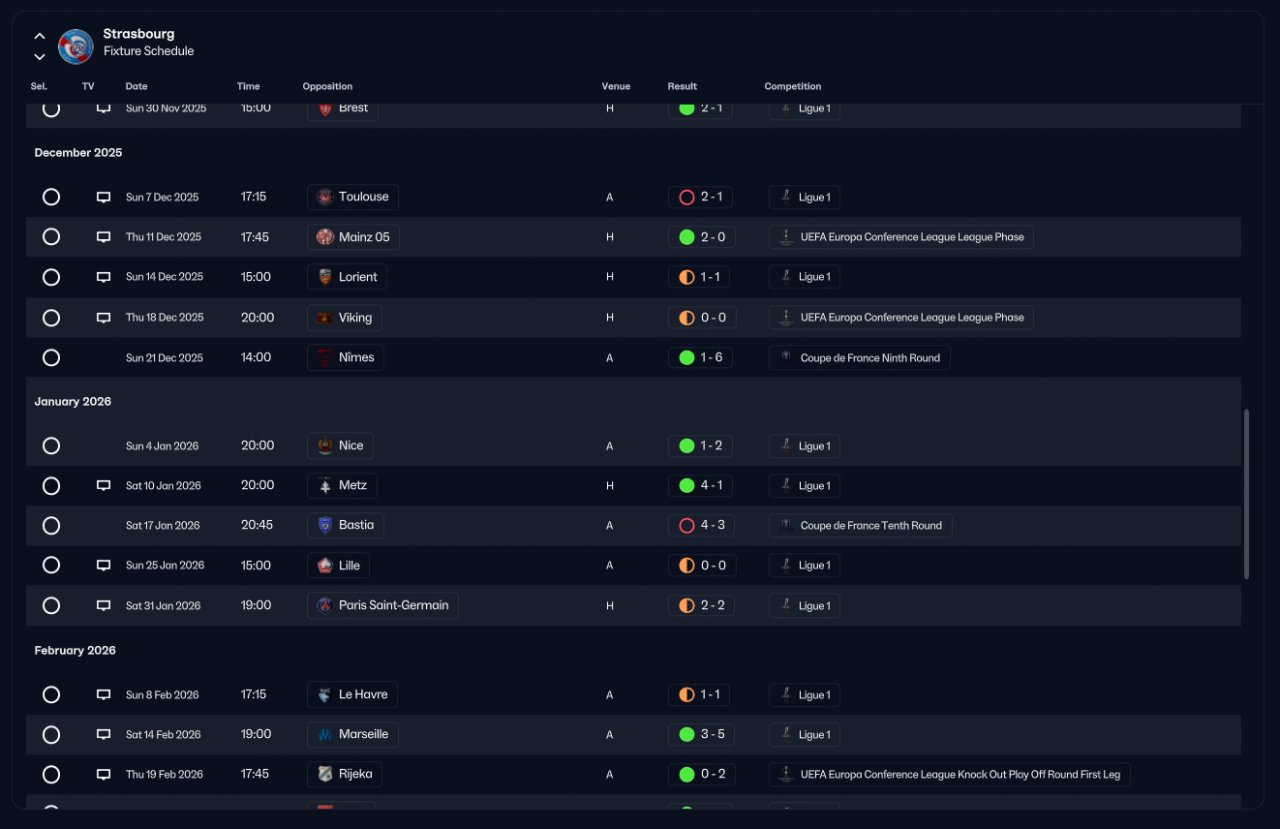Click the fixture list vertical scrollbar

click(x=1246, y=493)
